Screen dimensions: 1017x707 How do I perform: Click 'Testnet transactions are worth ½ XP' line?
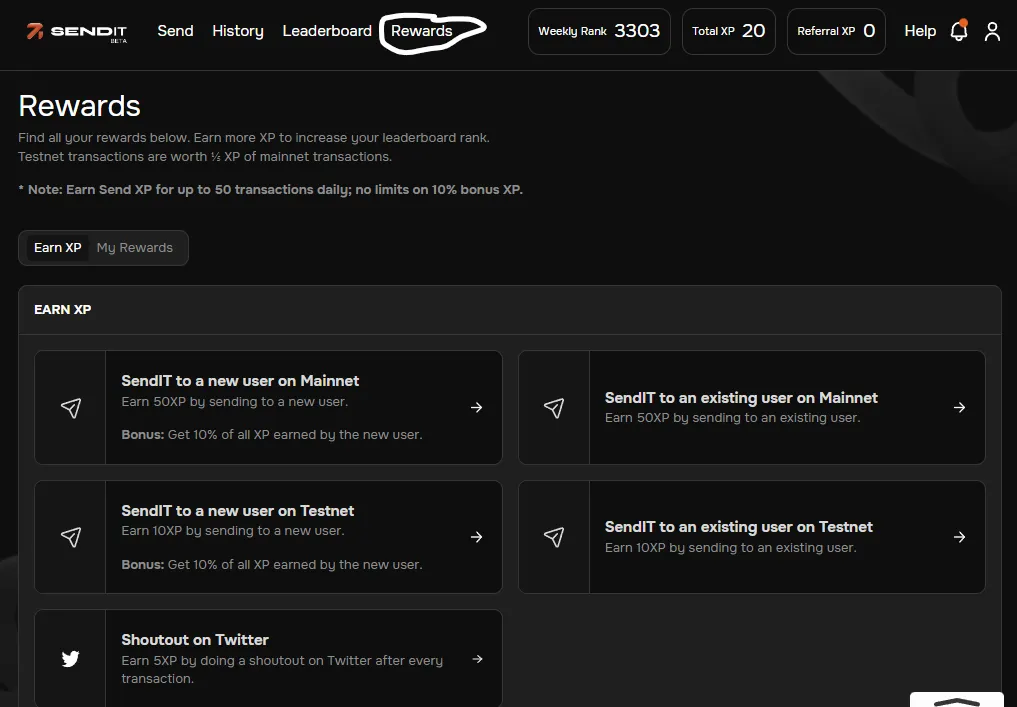pos(205,156)
